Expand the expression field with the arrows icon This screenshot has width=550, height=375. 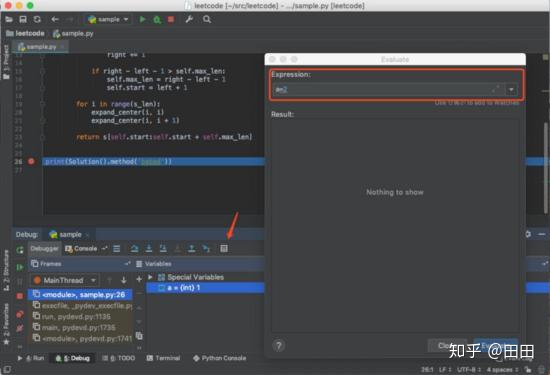(496, 90)
